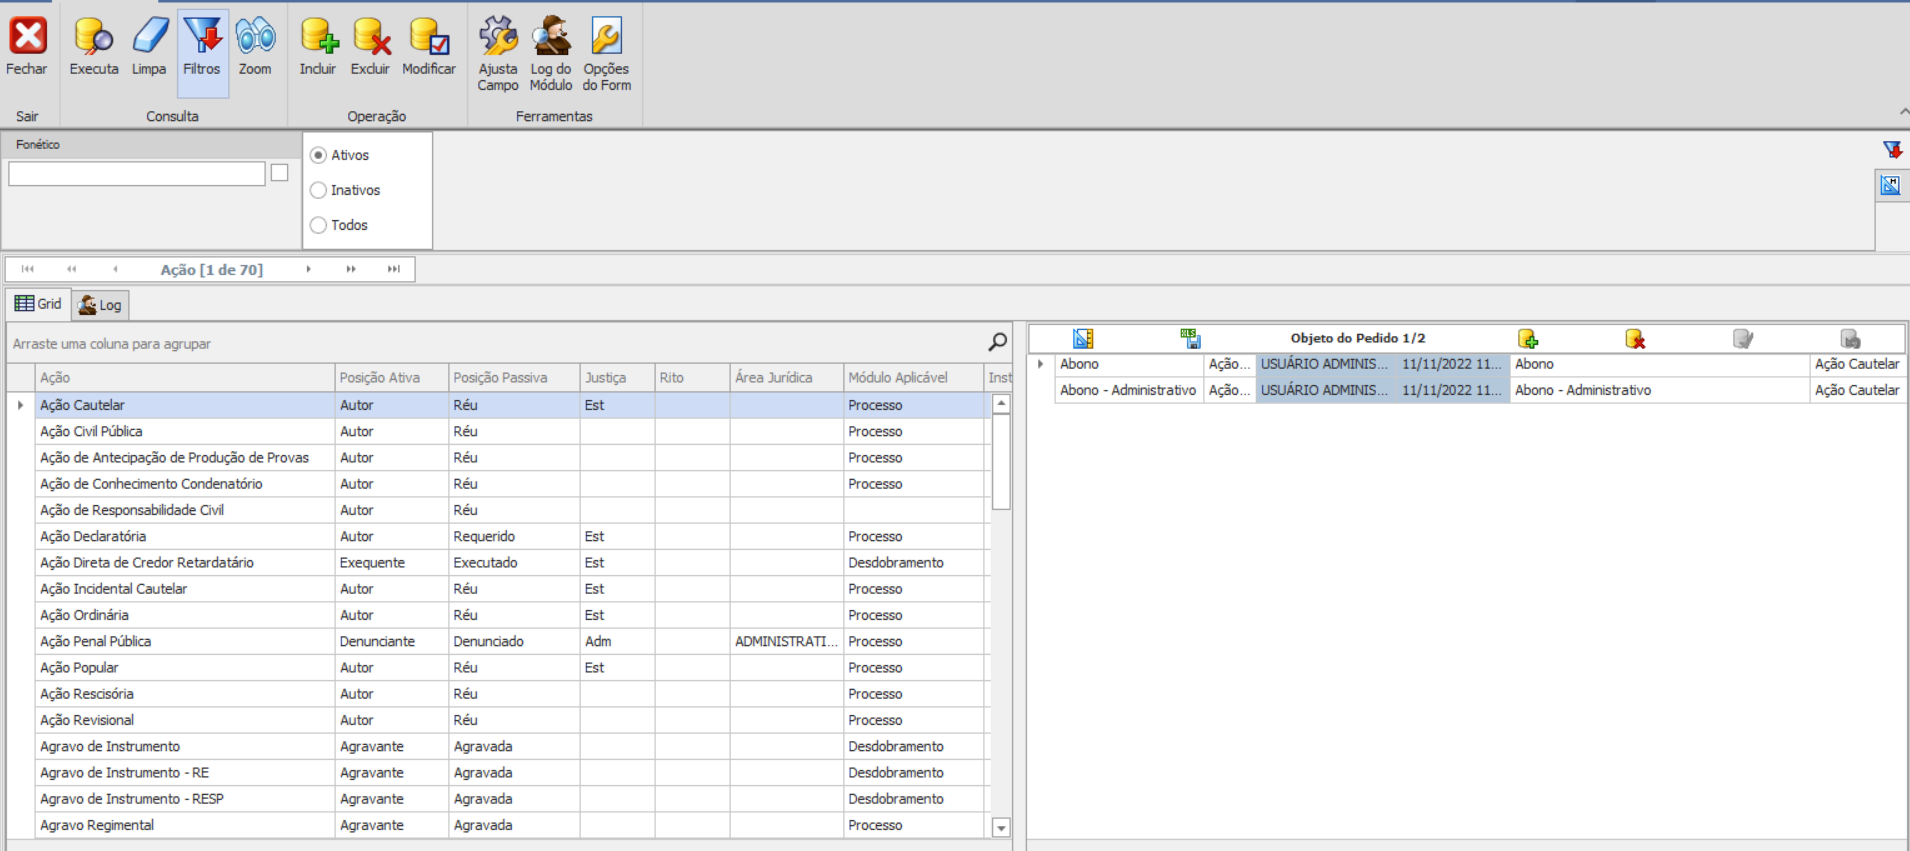Add record in Objeto do Pedido panel
The image size is (1910, 851).
1527,339
